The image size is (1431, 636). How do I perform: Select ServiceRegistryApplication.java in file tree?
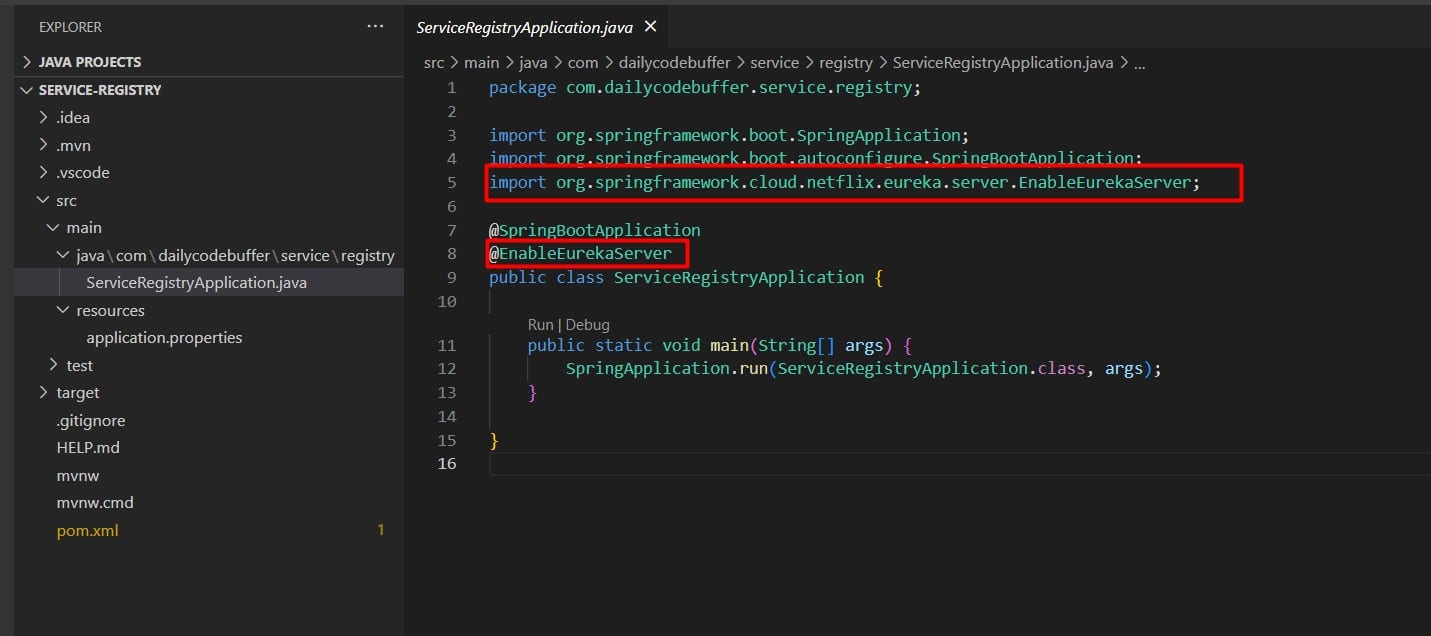pos(196,283)
